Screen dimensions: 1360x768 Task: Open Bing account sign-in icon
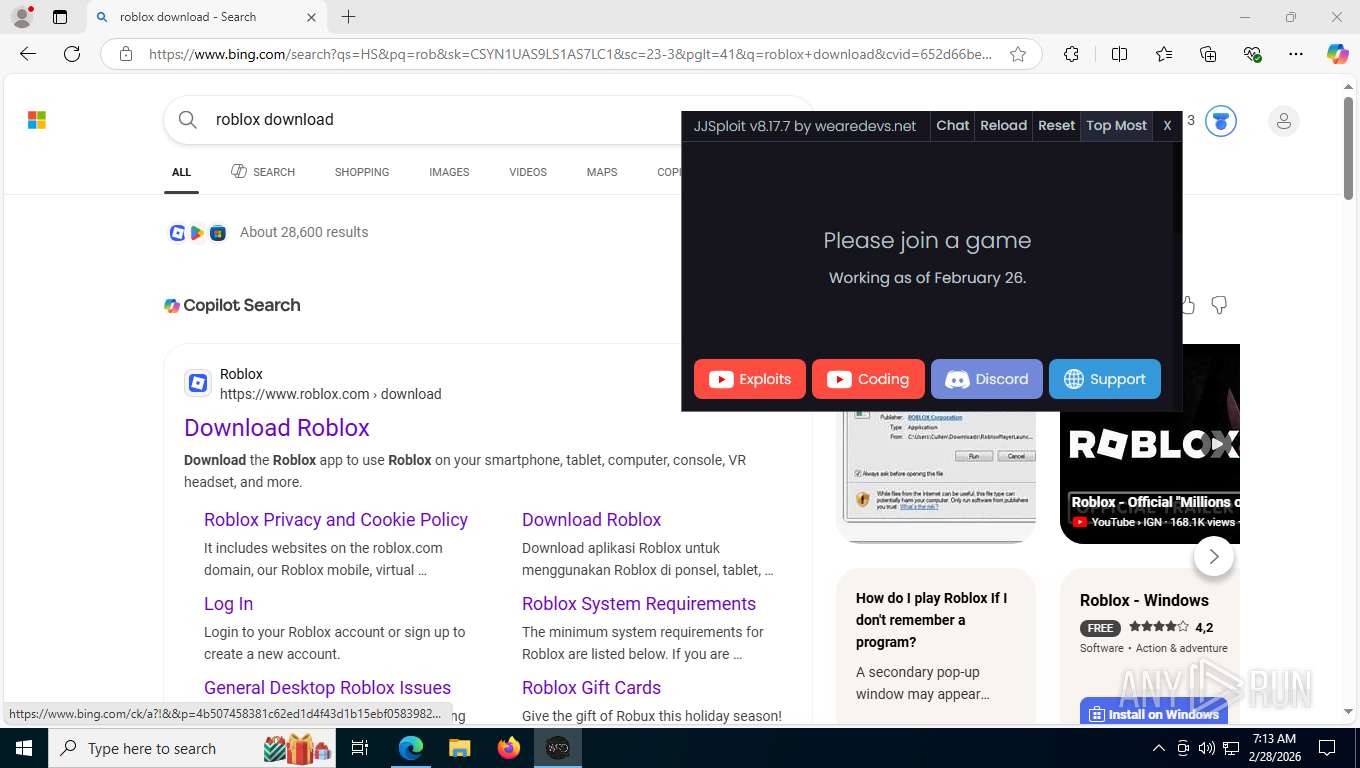[1283, 121]
